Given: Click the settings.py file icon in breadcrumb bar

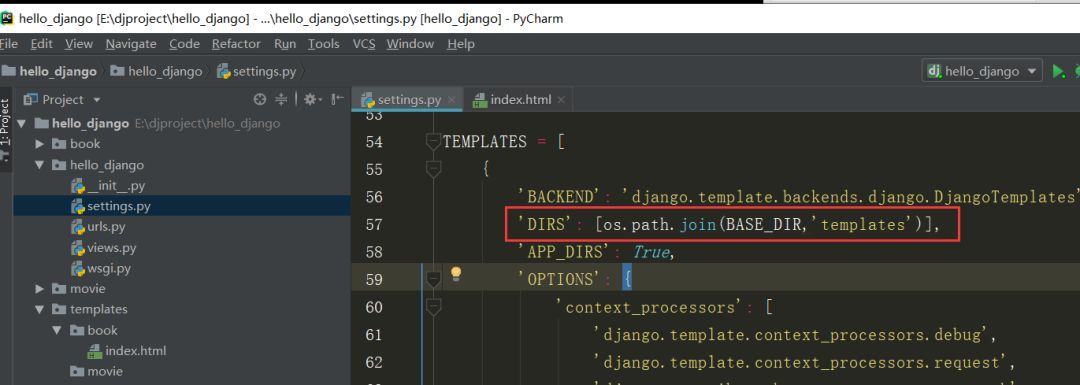Looking at the screenshot, I should click(x=224, y=71).
